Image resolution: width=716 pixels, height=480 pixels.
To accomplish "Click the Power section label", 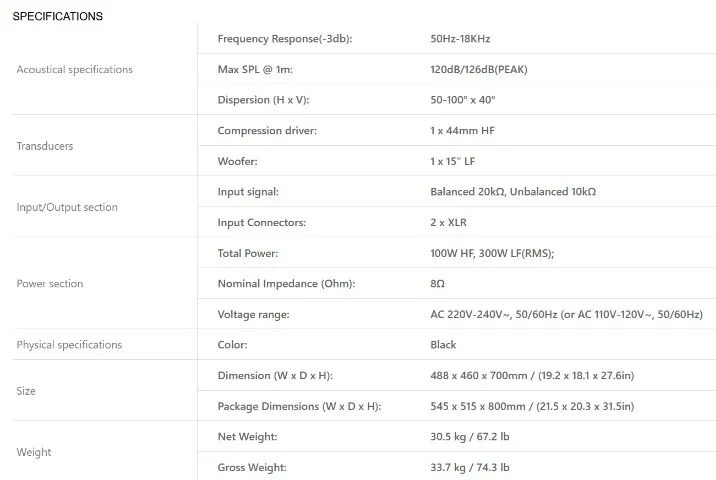I will (50, 284).
